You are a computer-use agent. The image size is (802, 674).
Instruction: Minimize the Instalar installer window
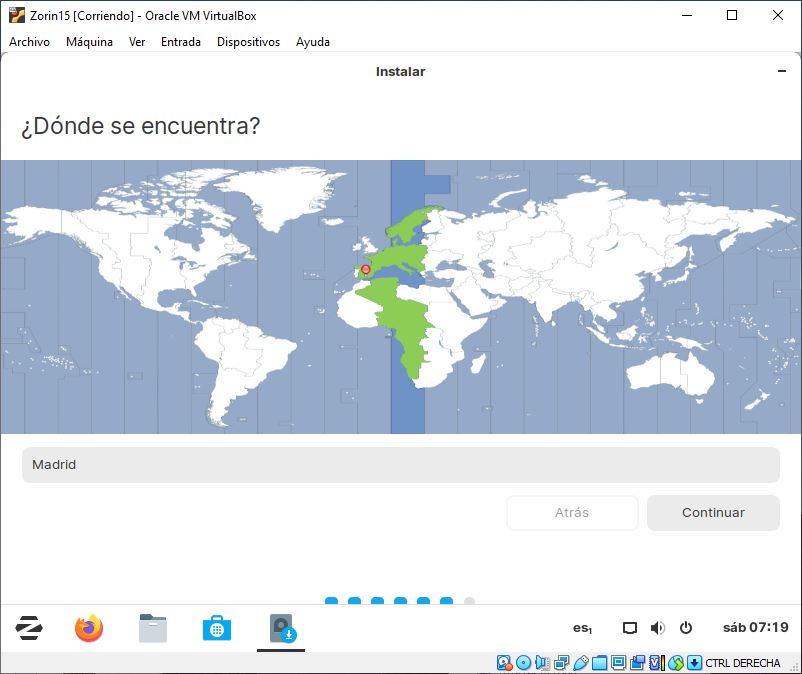pos(781,71)
